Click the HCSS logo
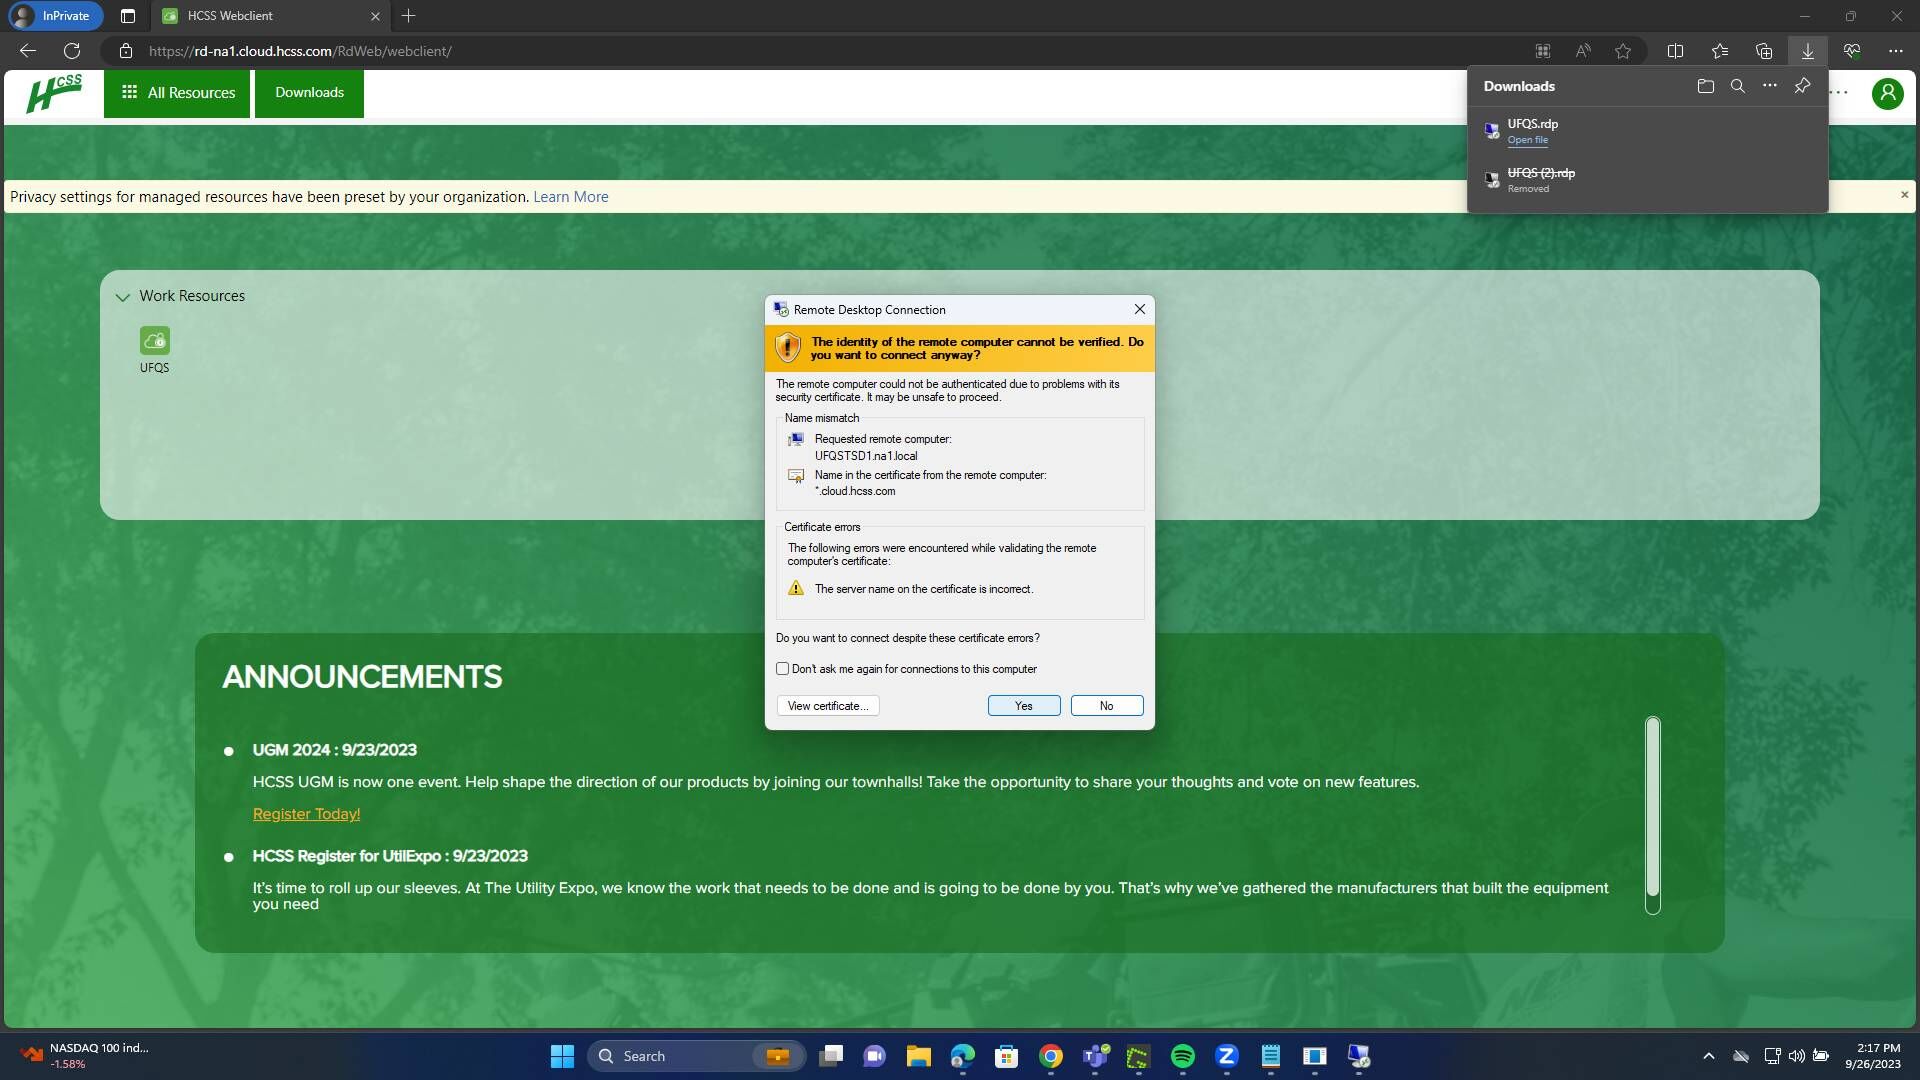Image resolution: width=1920 pixels, height=1080 pixels. click(x=55, y=93)
